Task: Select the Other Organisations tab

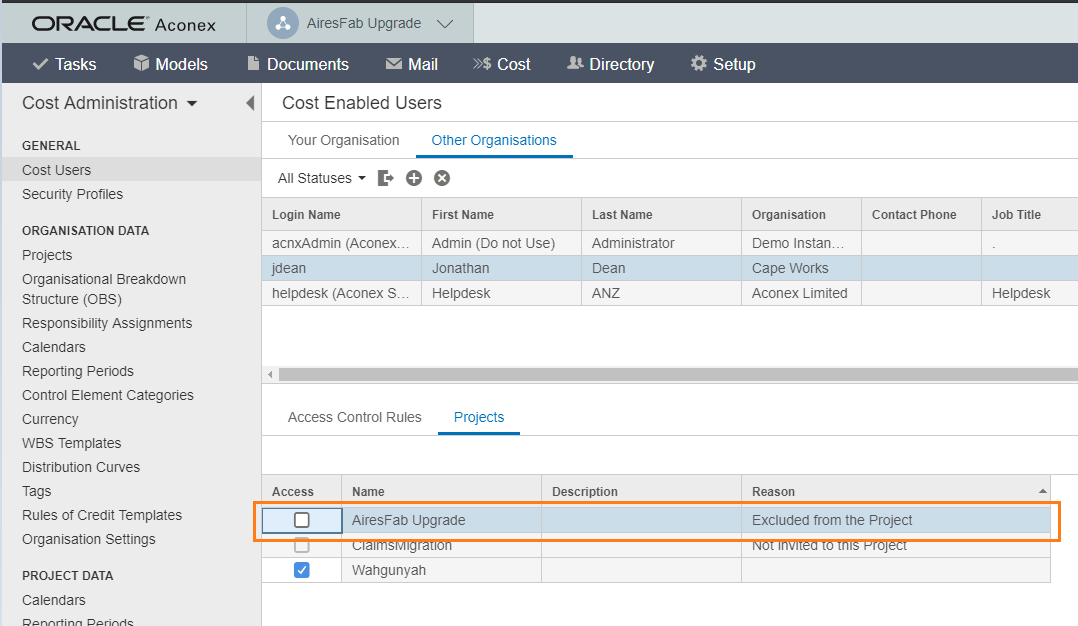Action: tap(494, 140)
